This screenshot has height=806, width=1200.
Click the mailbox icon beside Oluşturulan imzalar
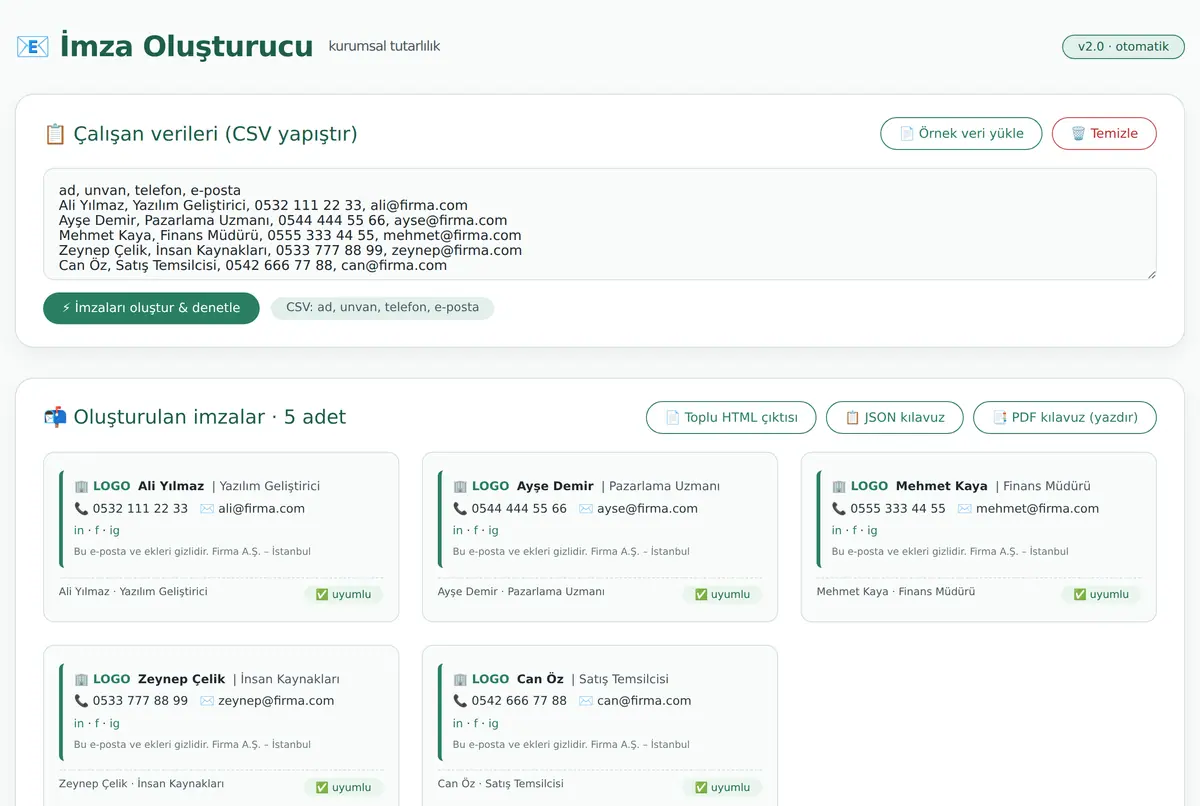[55, 417]
